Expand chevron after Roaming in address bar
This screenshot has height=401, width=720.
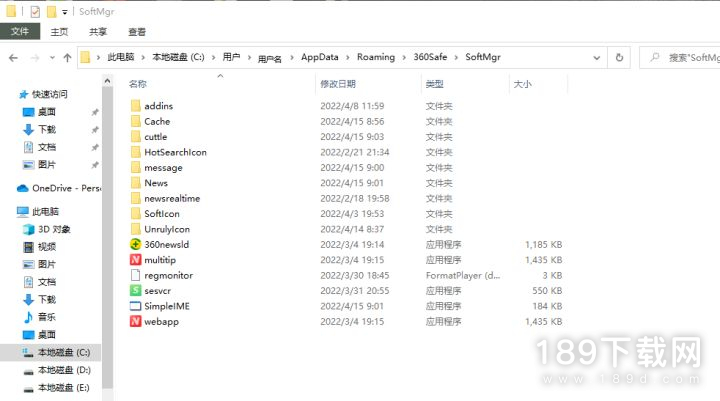(x=404, y=57)
